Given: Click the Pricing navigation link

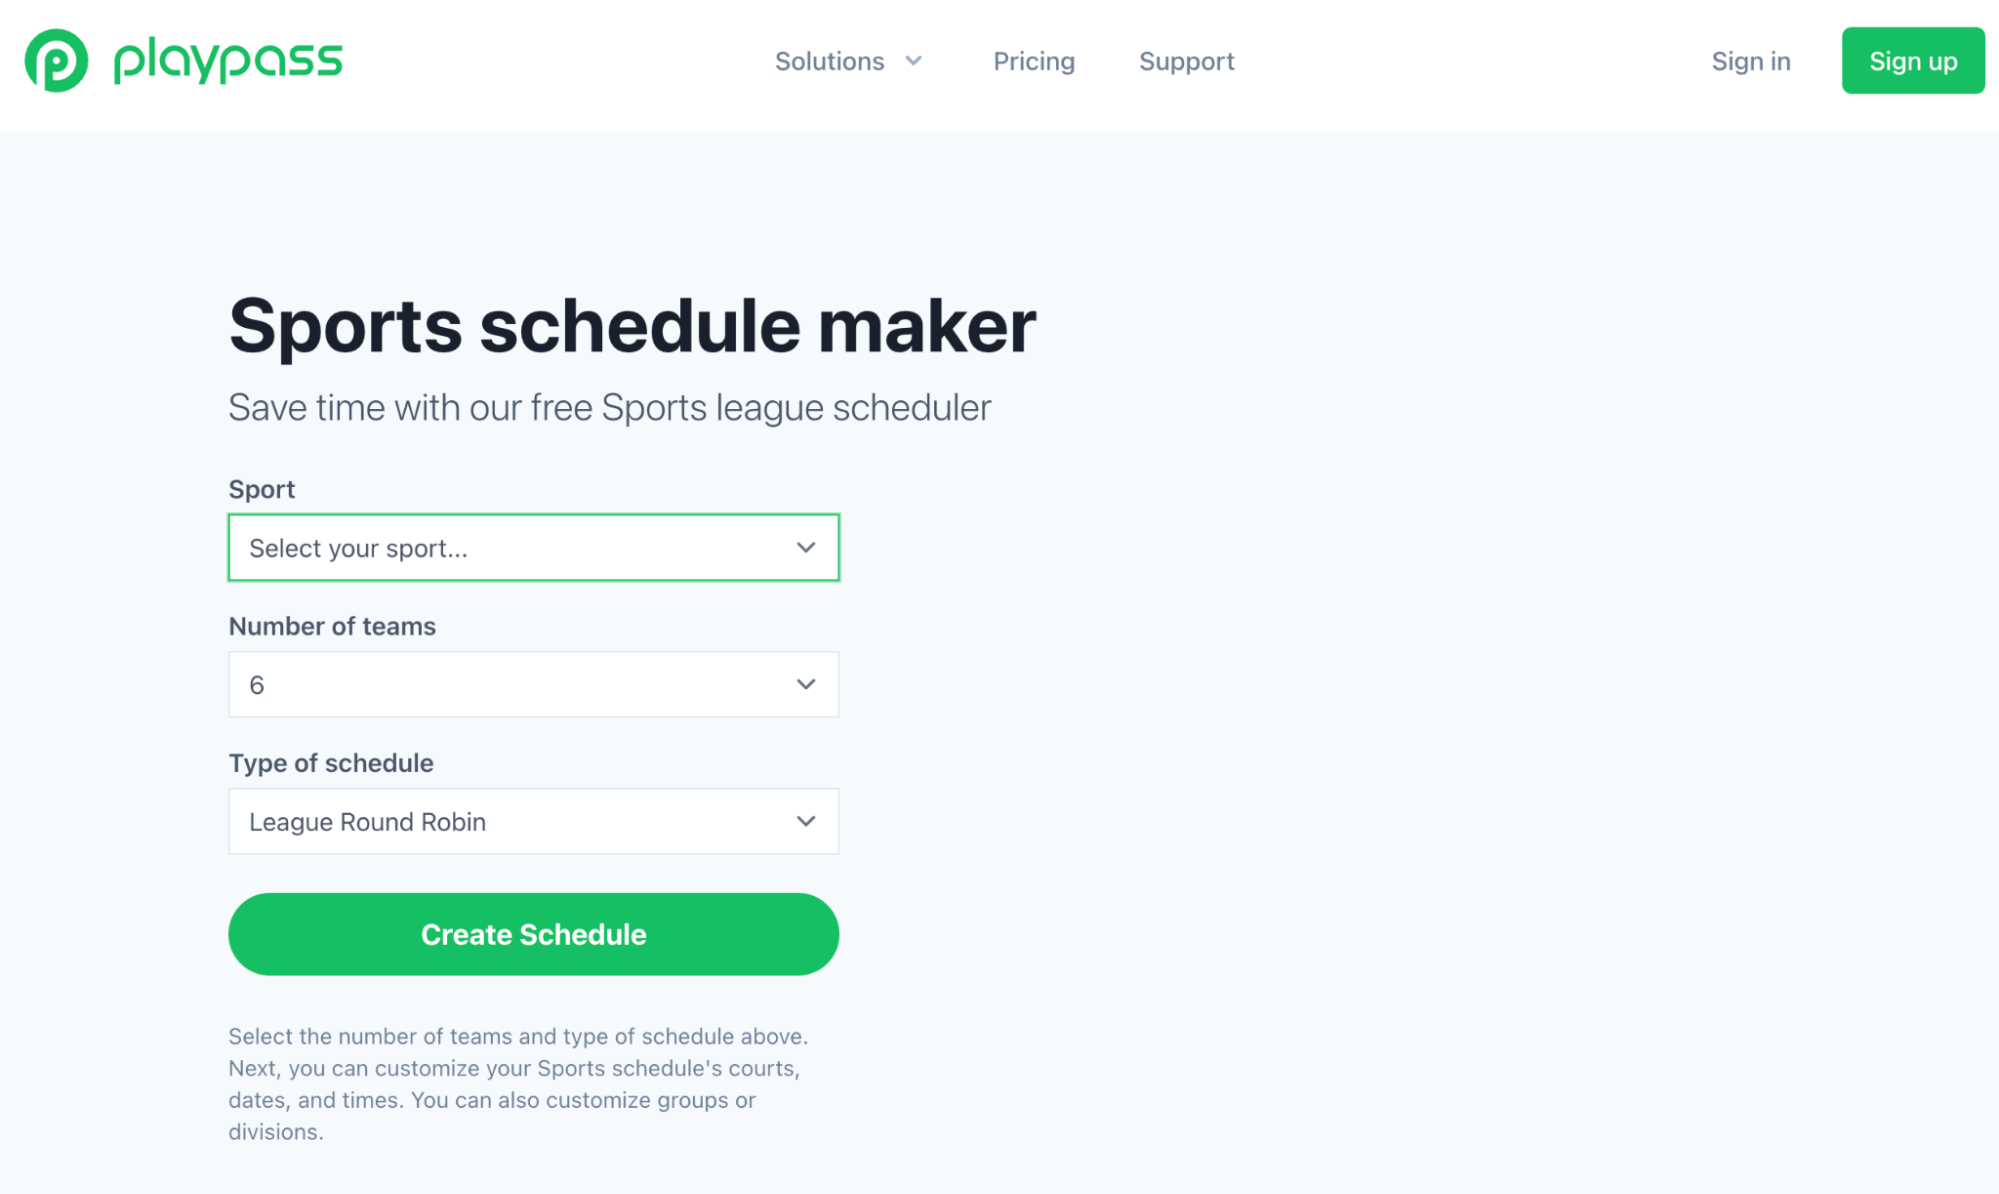Looking at the screenshot, I should [1033, 60].
